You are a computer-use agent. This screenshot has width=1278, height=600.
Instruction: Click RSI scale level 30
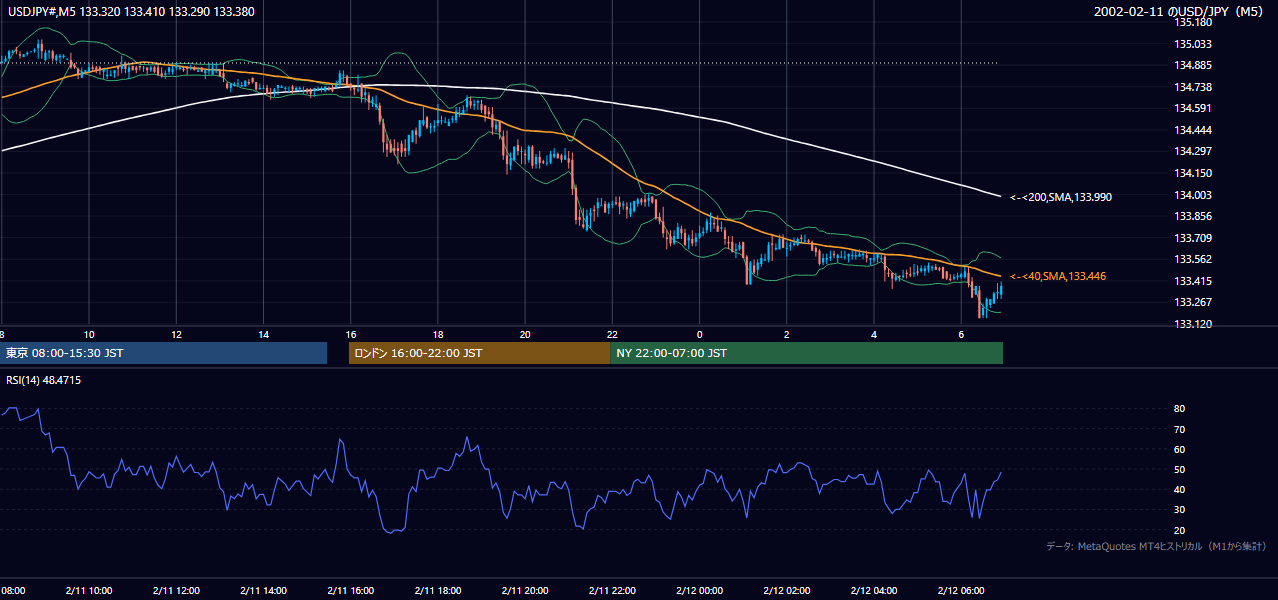click(x=1180, y=510)
